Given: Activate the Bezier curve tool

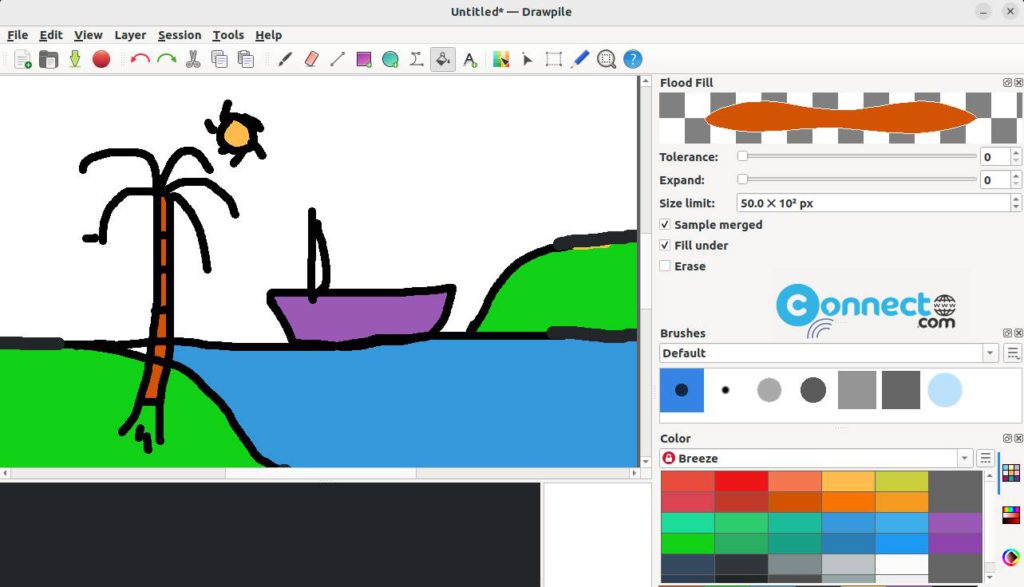Looking at the screenshot, I should click(x=417, y=59).
